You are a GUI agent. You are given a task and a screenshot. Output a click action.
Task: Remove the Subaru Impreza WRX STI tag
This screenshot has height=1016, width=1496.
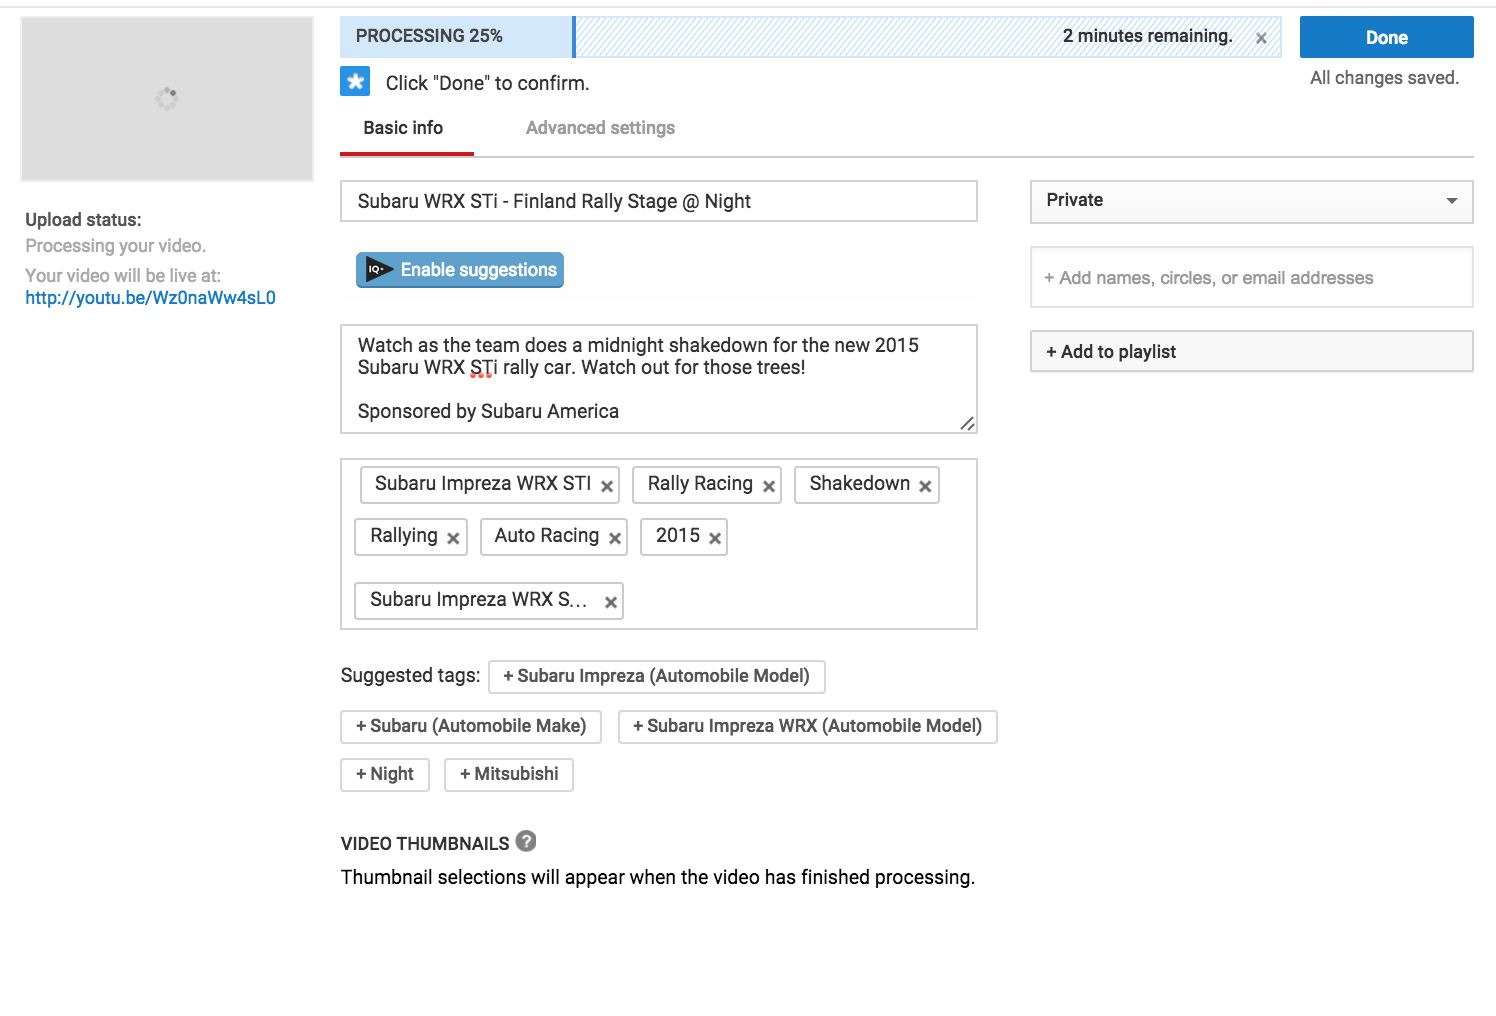607,486
